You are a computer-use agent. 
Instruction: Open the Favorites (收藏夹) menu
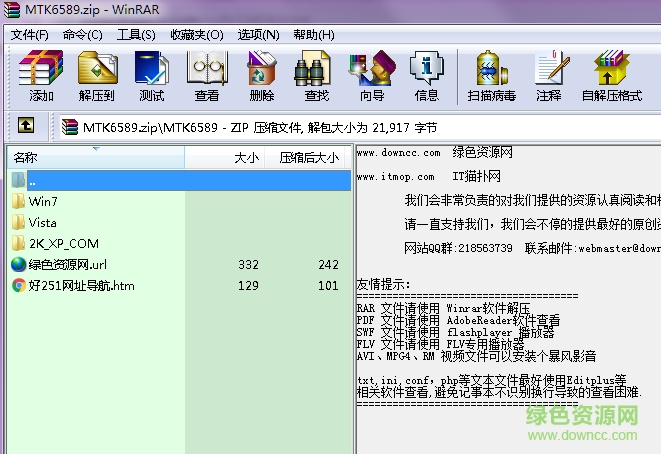click(x=197, y=35)
